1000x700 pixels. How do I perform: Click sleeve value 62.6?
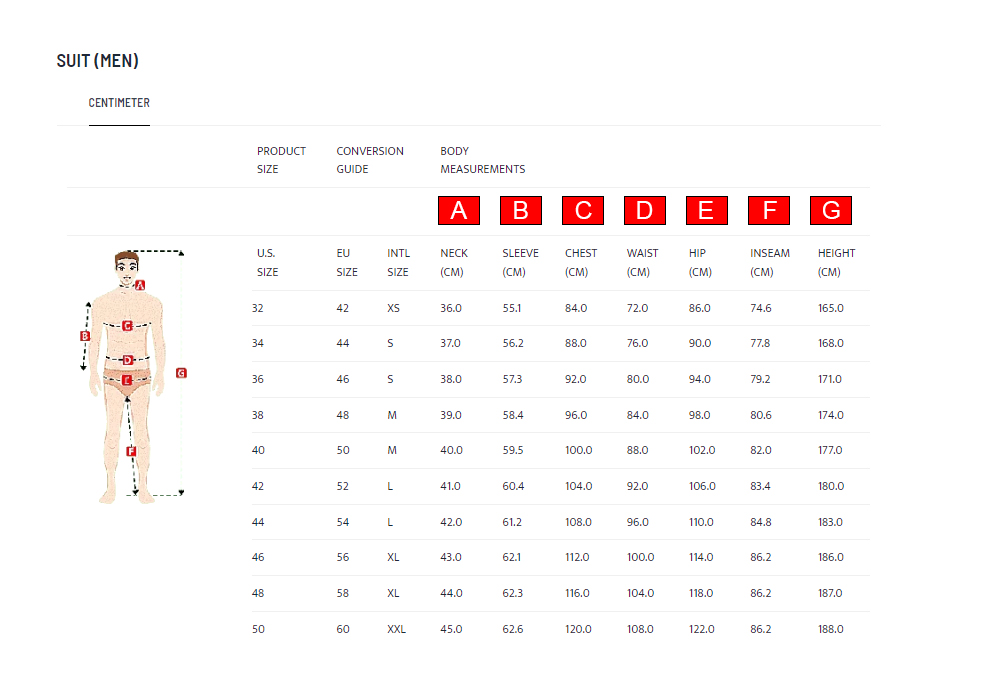coord(513,629)
